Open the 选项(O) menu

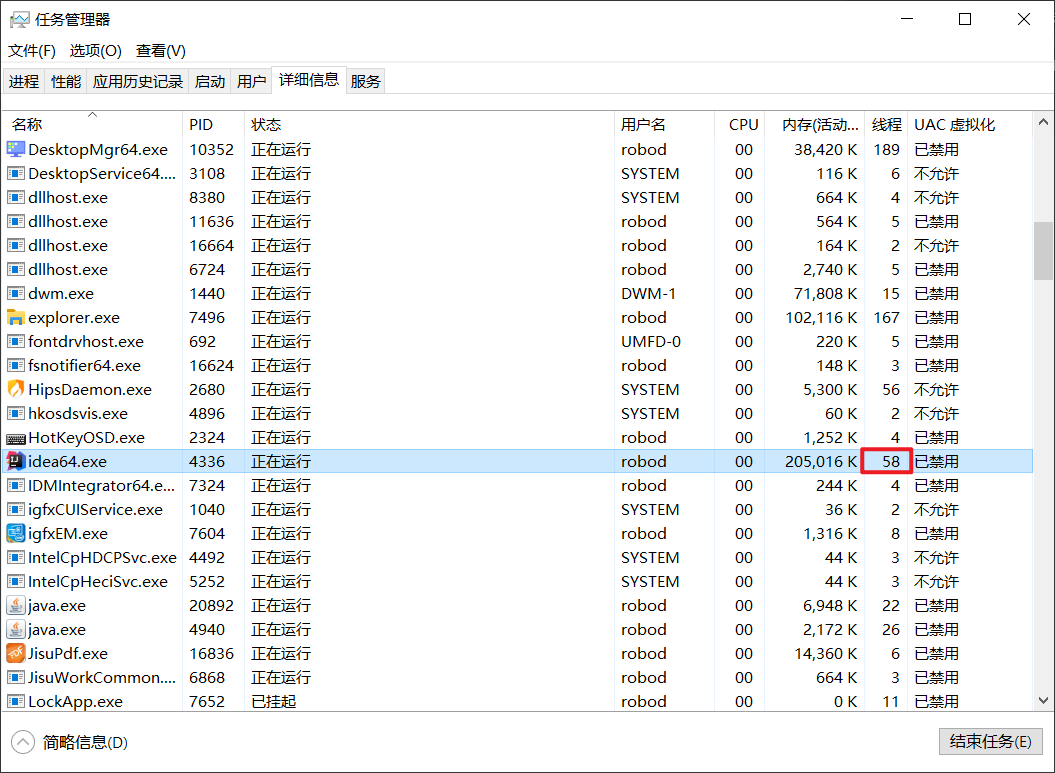pos(96,51)
